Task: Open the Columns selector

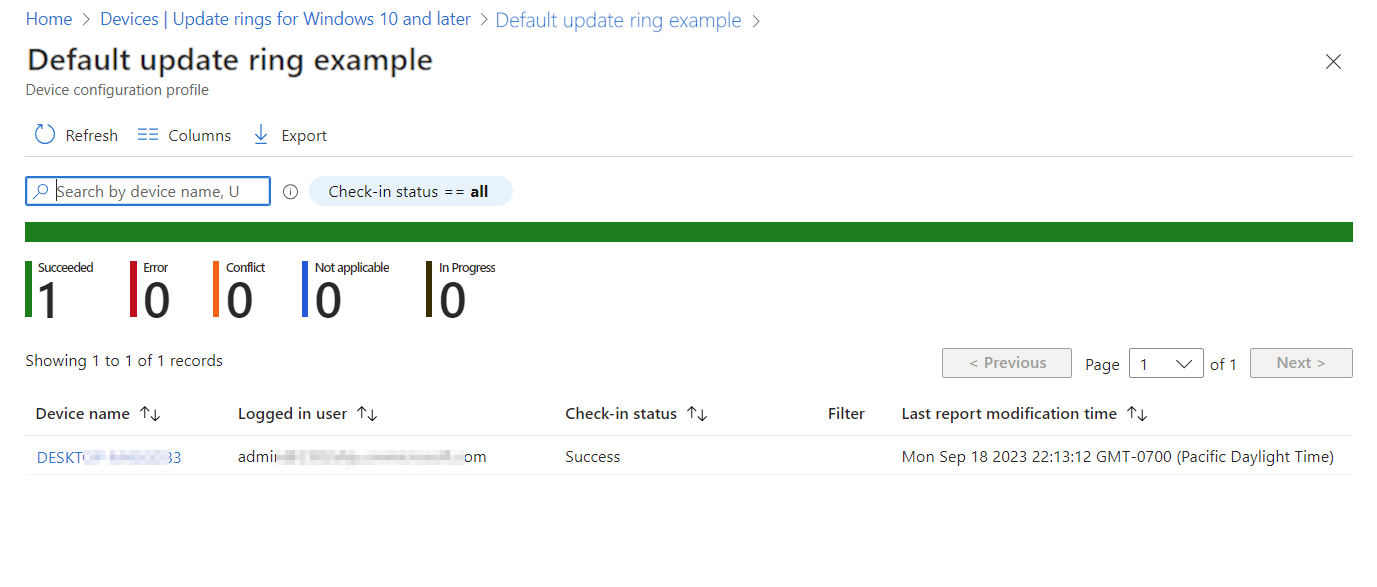Action: point(184,134)
